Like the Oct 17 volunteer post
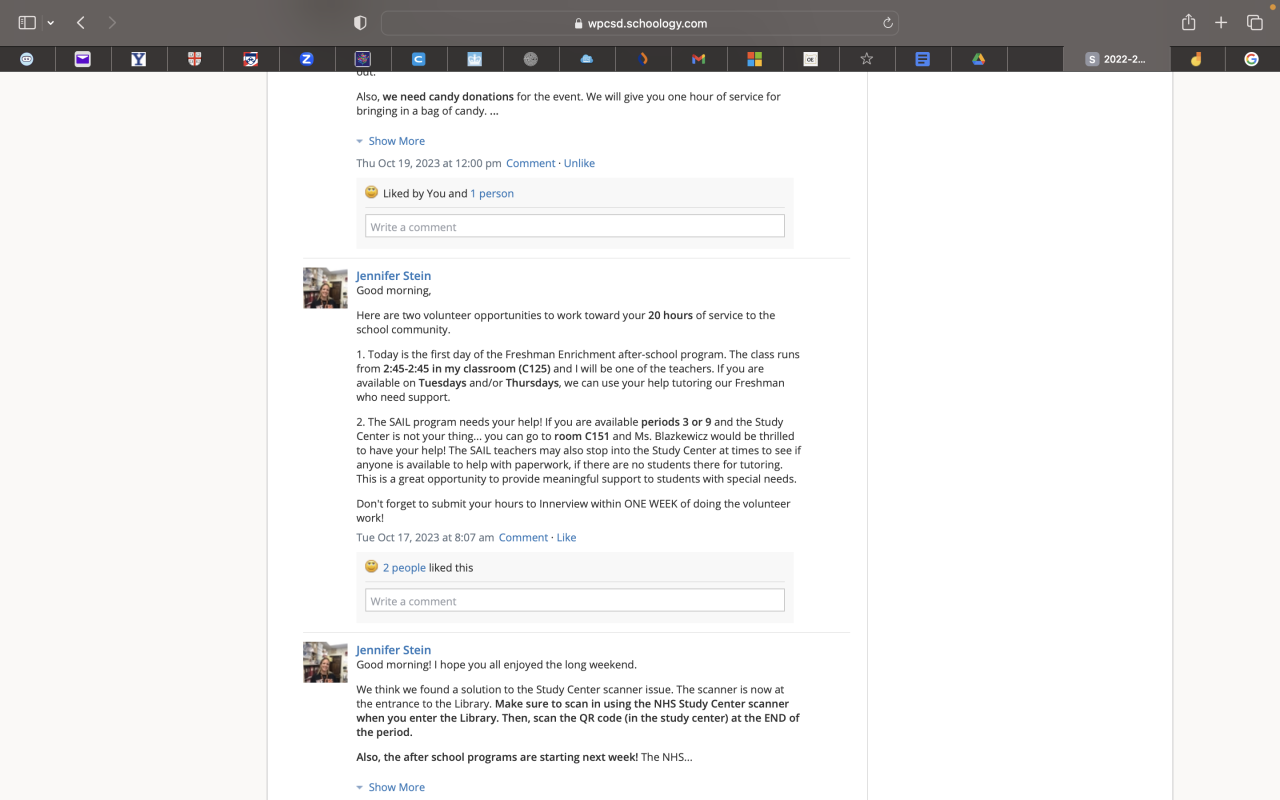The width and height of the screenshot is (1280, 800). (566, 537)
